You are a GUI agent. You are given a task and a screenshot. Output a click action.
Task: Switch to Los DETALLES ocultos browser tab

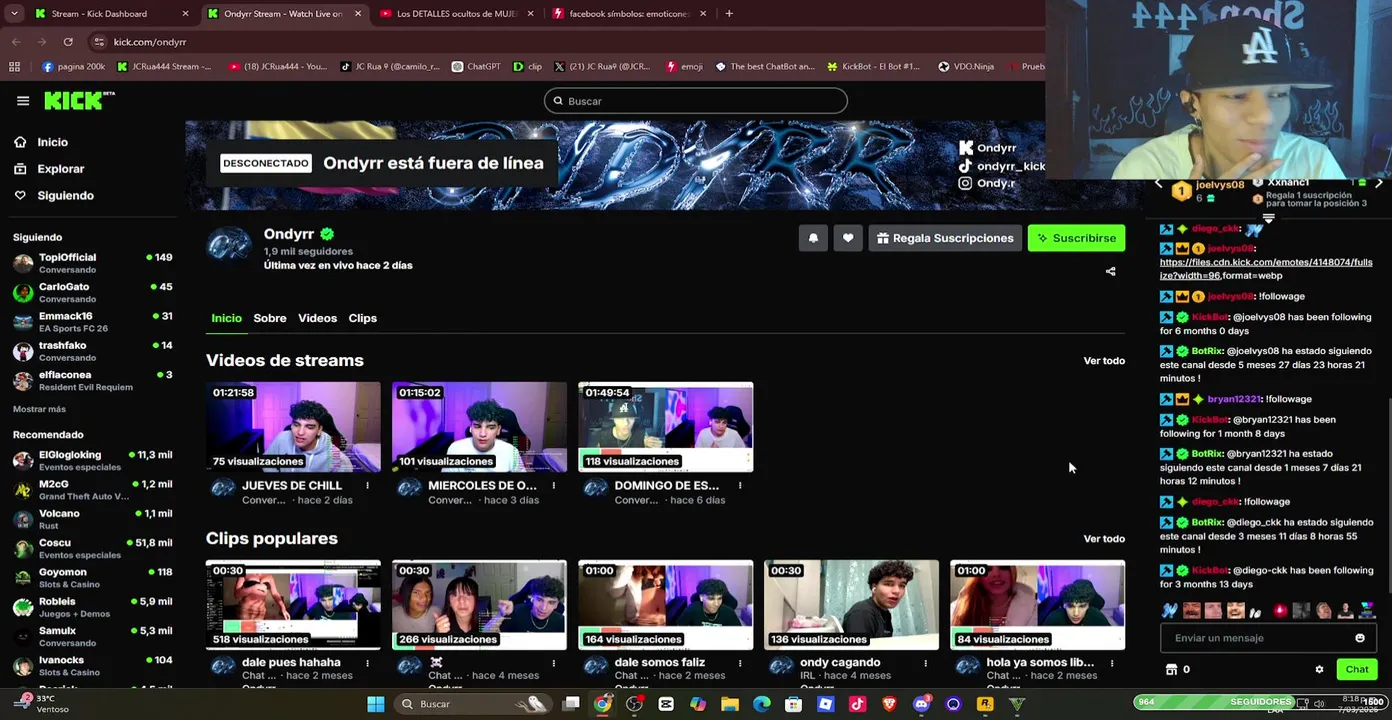click(456, 14)
